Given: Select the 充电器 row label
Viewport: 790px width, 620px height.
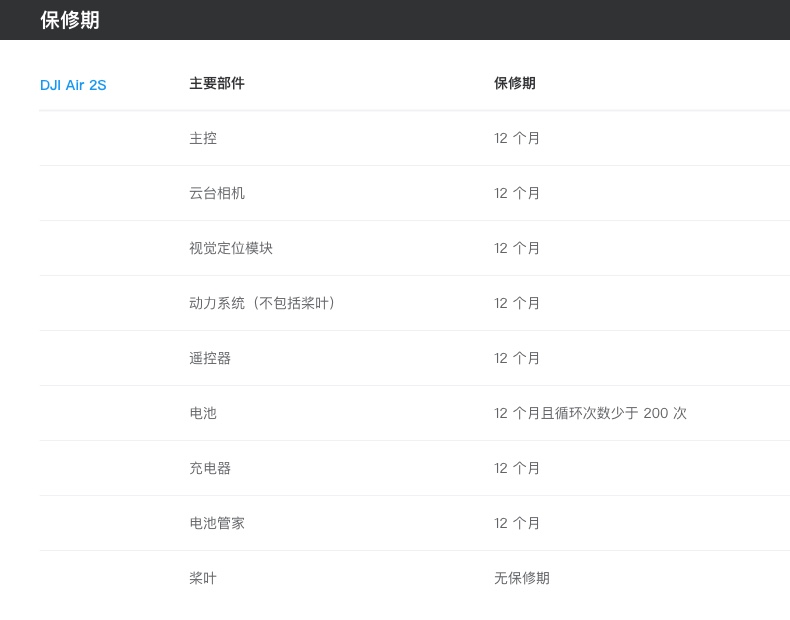Looking at the screenshot, I should pos(210,468).
